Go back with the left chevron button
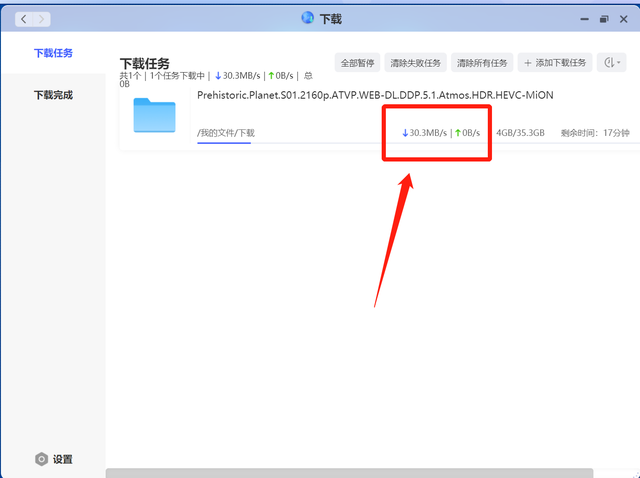Screen dimensions: 640x478 [24, 19]
